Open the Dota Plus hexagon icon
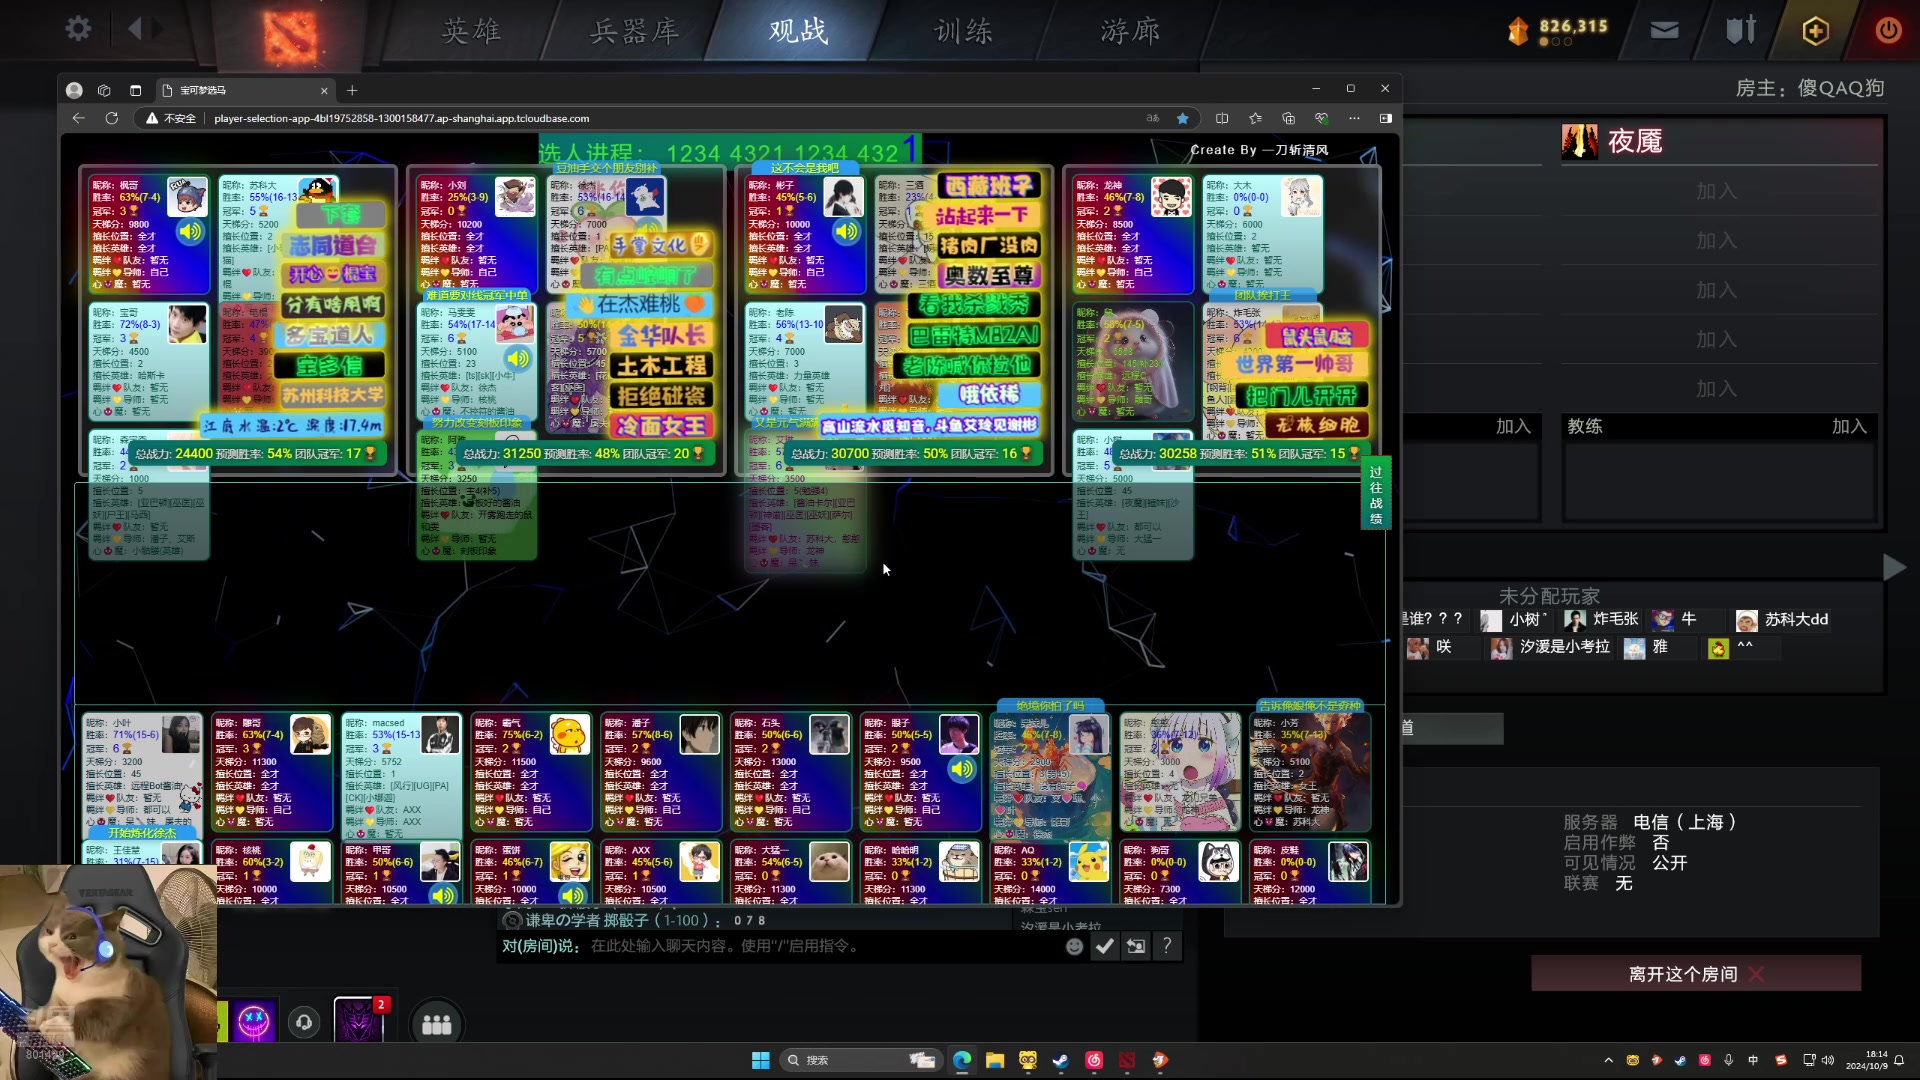 tap(1816, 31)
